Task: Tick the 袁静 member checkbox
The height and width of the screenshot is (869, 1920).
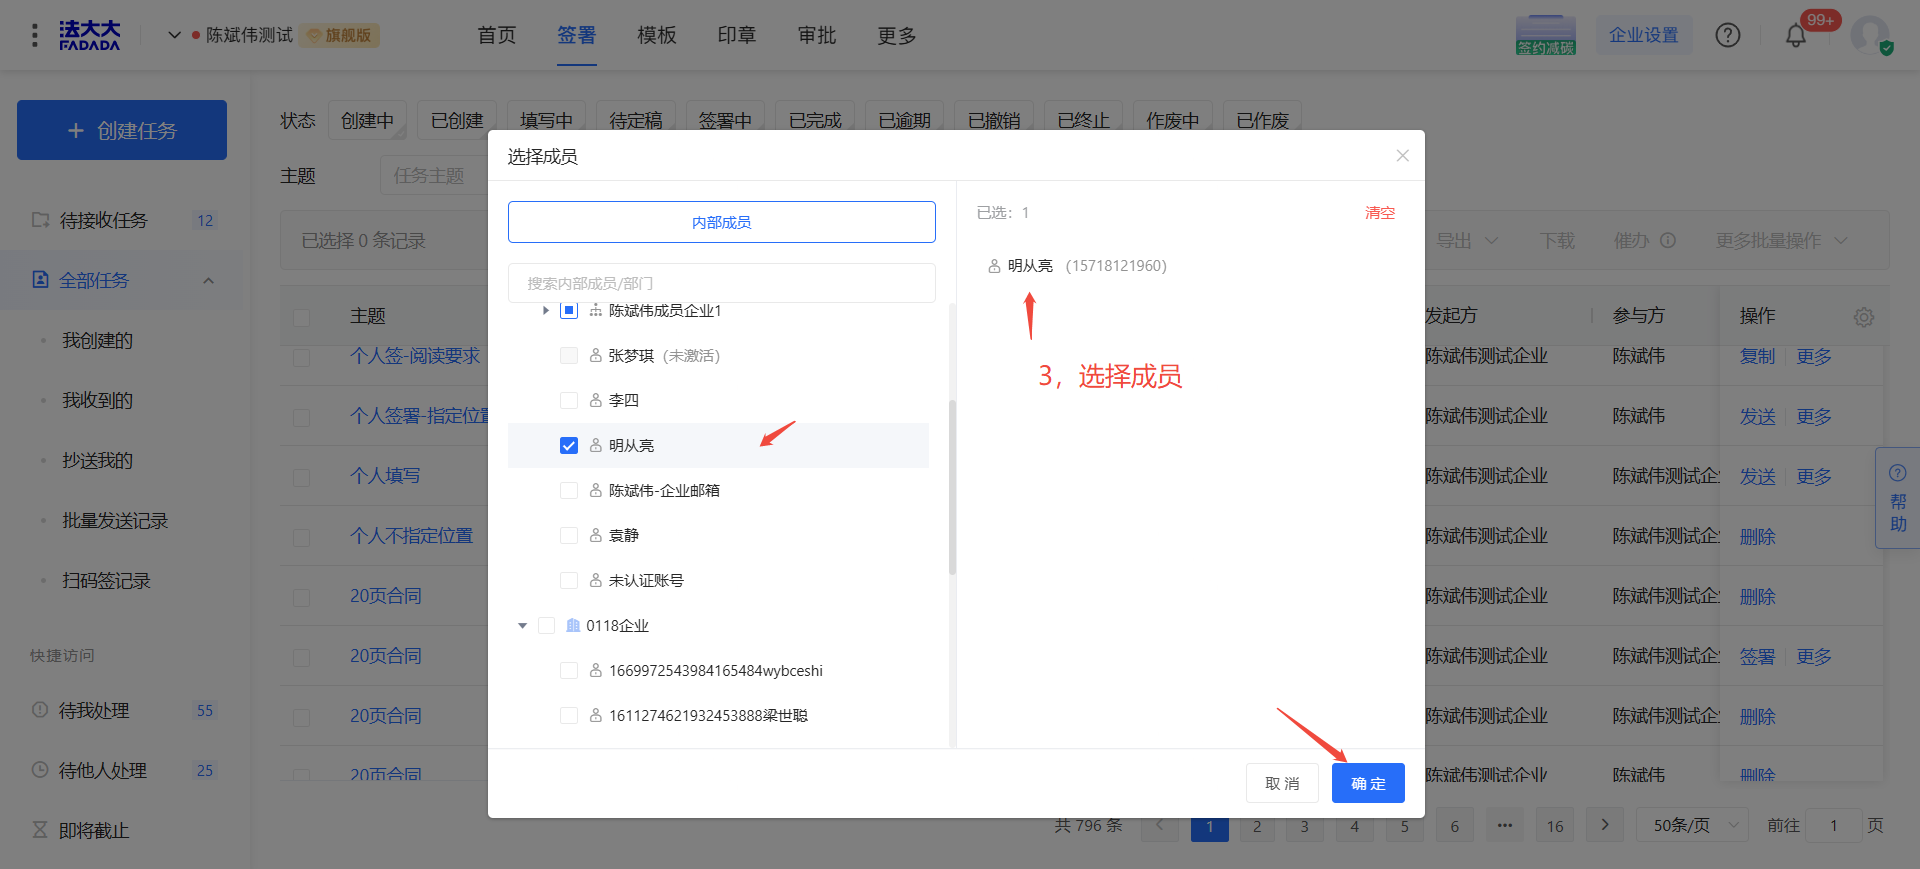Action: pyautogui.click(x=569, y=536)
